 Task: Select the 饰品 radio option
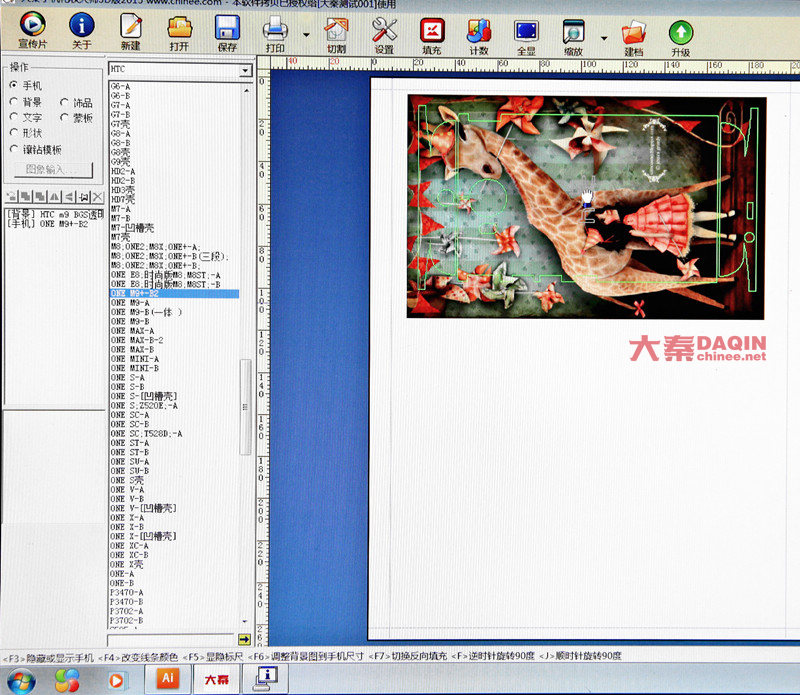76,103
